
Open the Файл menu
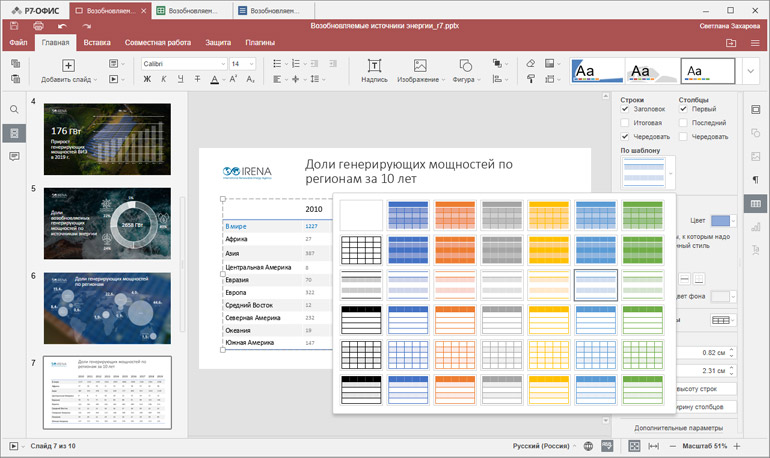pos(18,43)
